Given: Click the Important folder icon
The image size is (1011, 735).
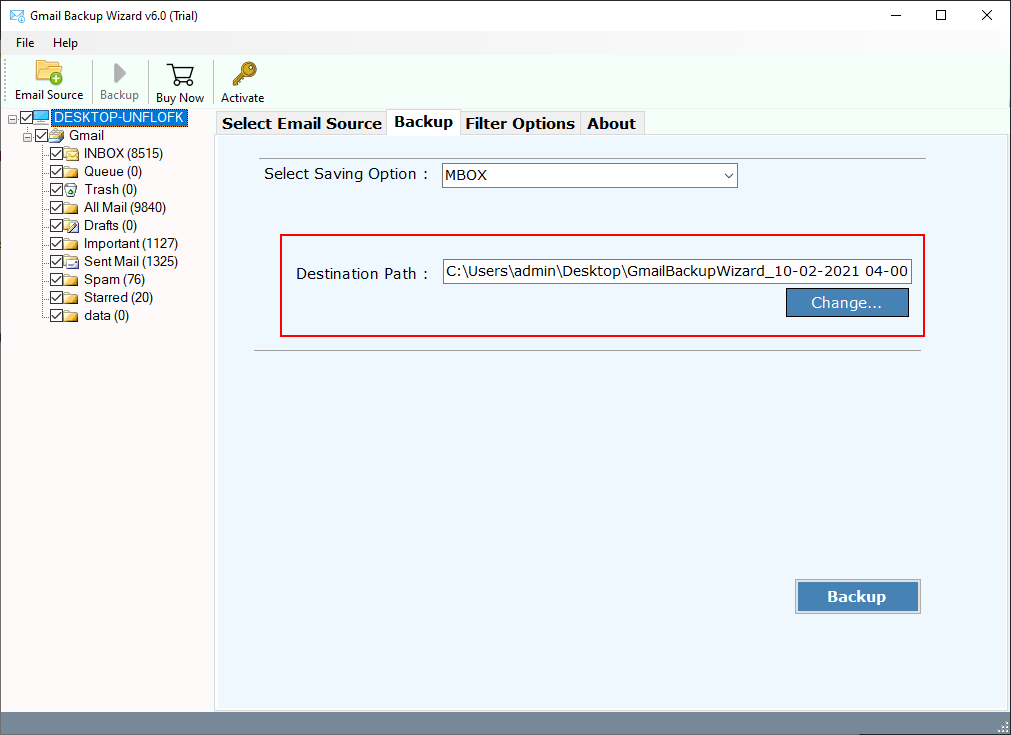Looking at the screenshot, I should pyautogui.click(x=72, y=244).
